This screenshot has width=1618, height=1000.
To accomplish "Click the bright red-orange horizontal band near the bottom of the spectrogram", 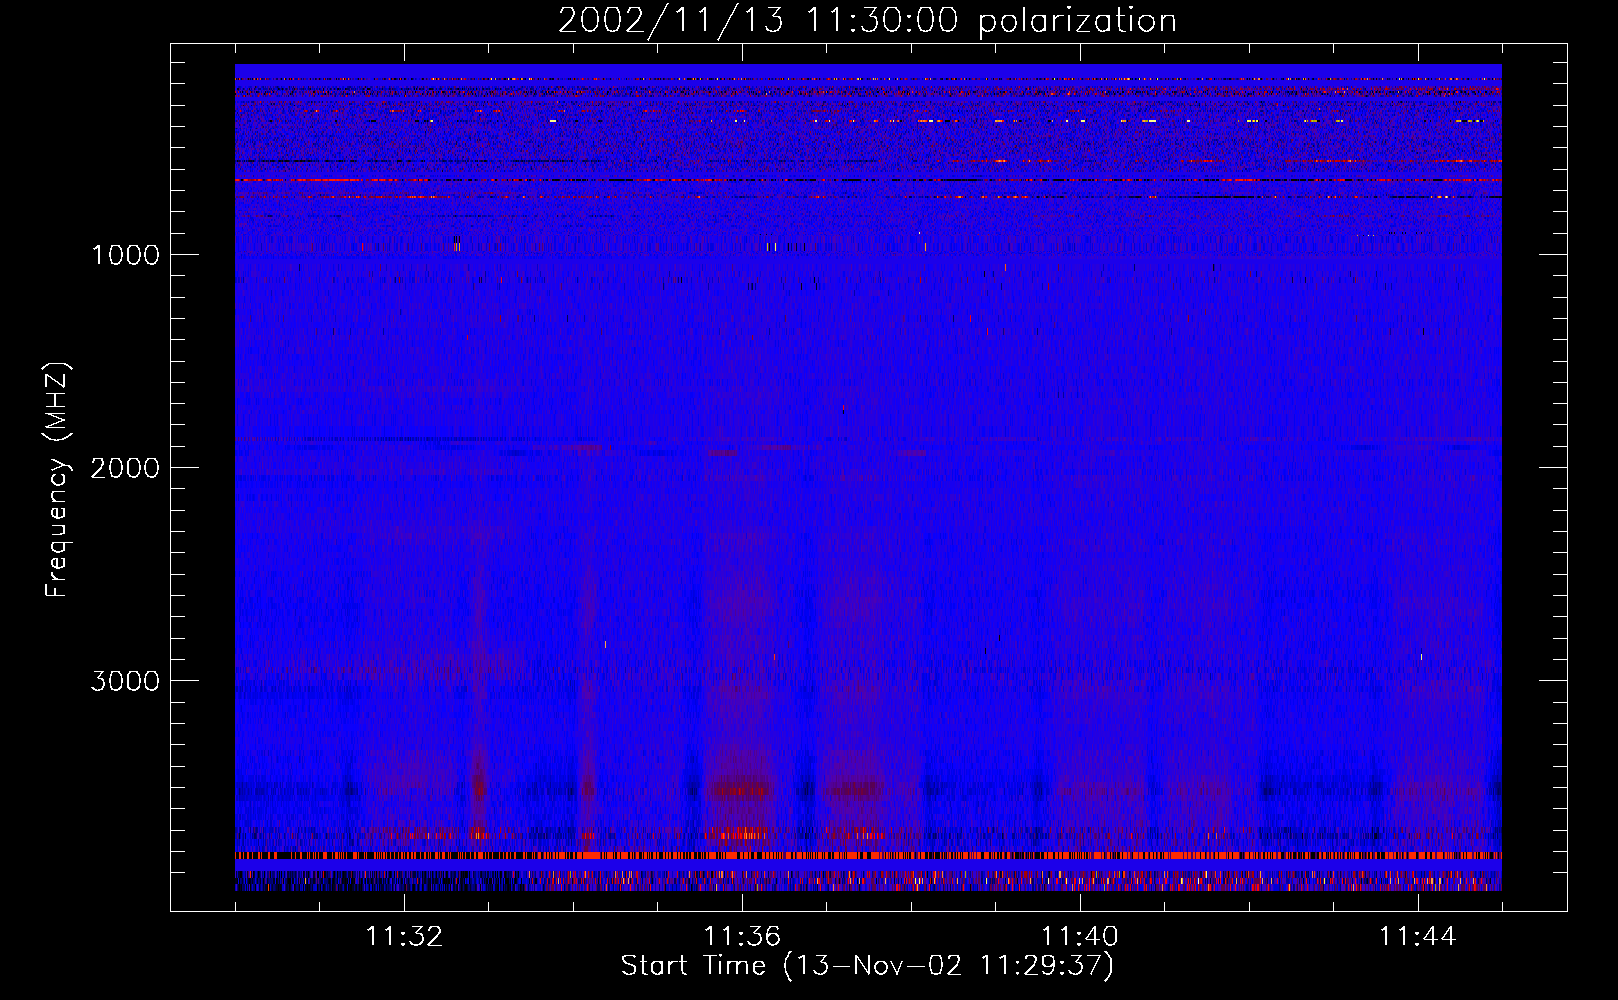I will pyautogui.click(x=868, y=856).
